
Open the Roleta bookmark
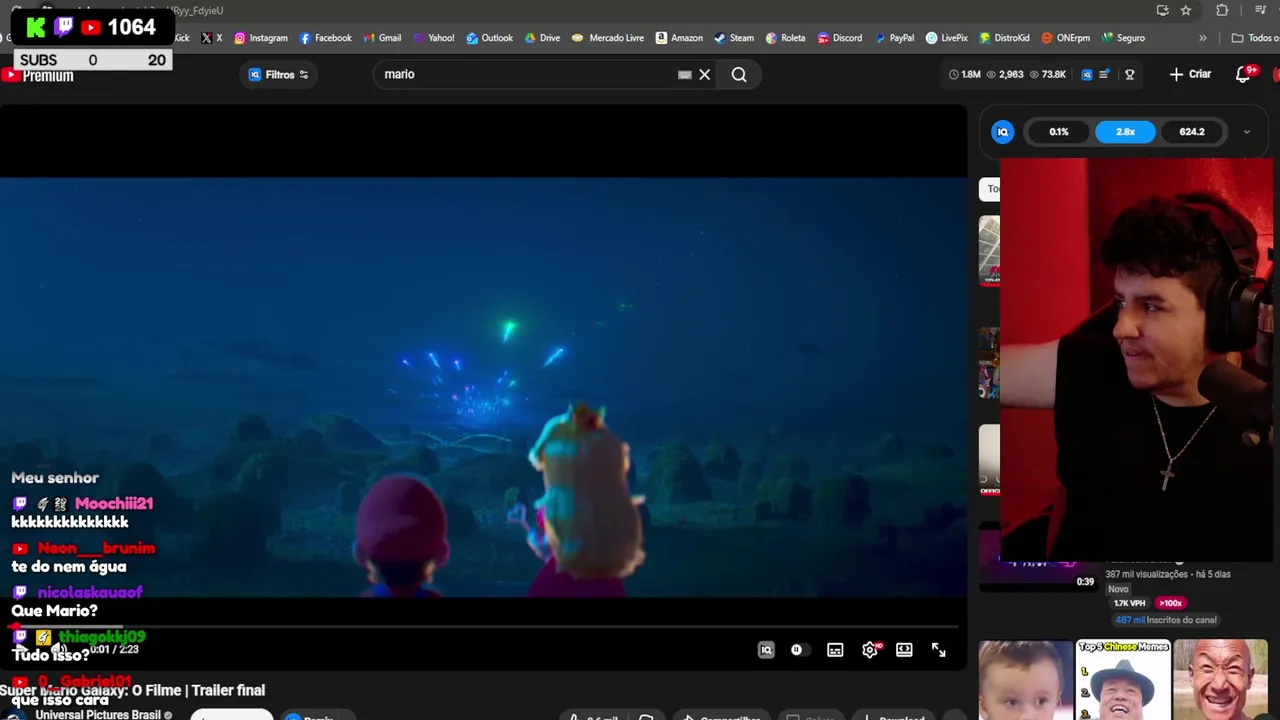(x=785, y=38)
